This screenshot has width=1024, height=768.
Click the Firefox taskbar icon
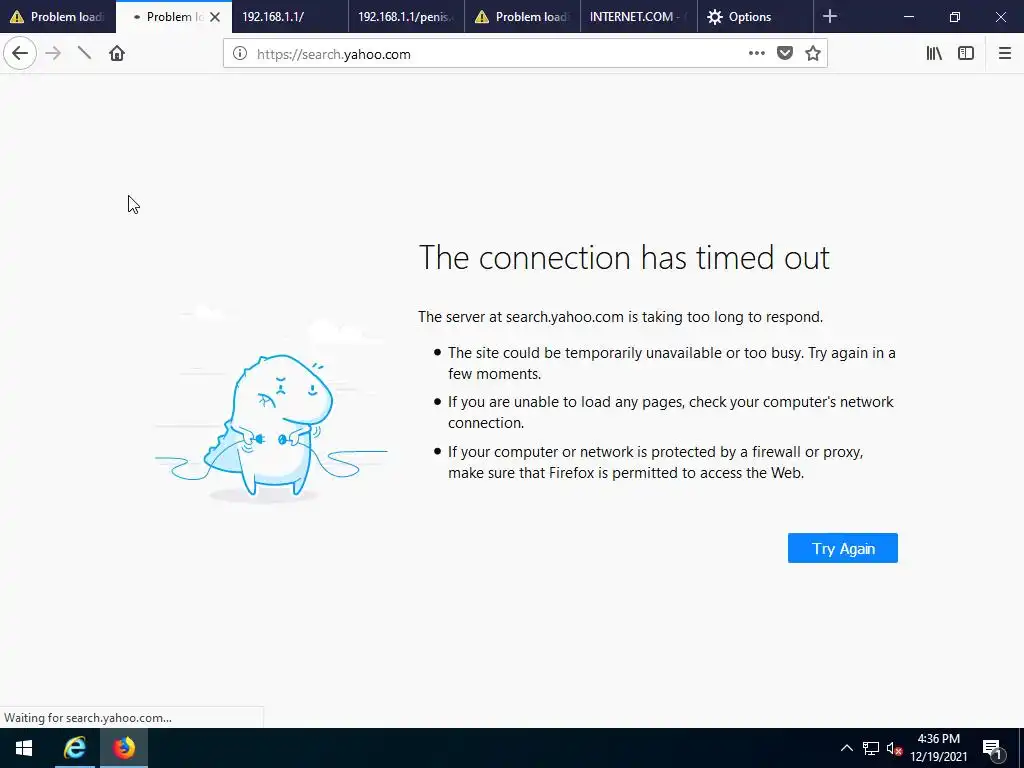[x=123, y=748]
